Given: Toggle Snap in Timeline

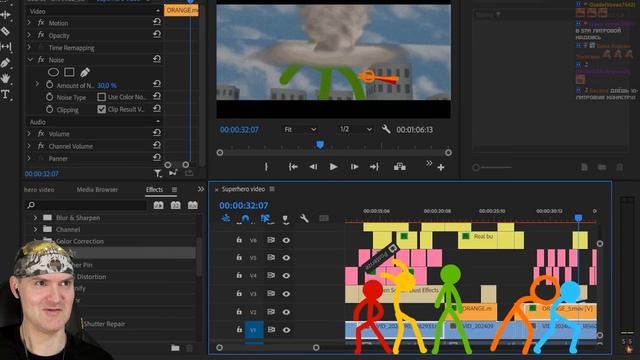Looking at the screenshot, I should 245,219.
